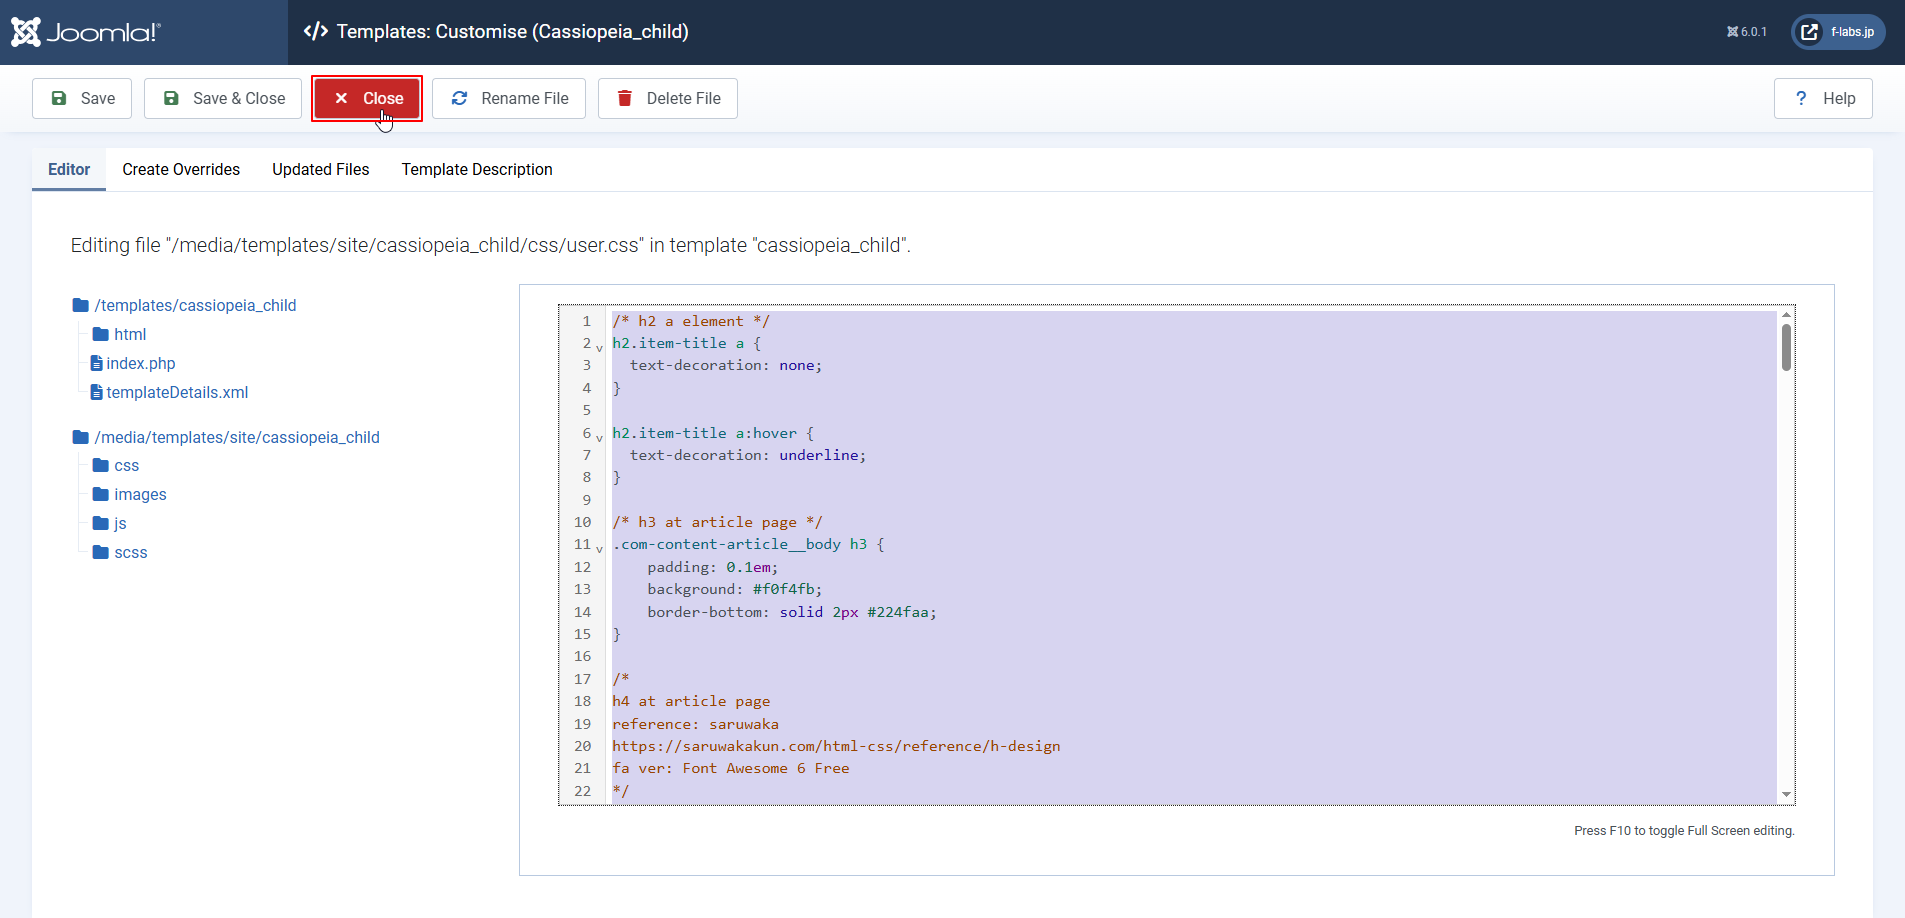Click the css folder icon
The height and width of the screenshot is (918, 1905).
(101, 465)
